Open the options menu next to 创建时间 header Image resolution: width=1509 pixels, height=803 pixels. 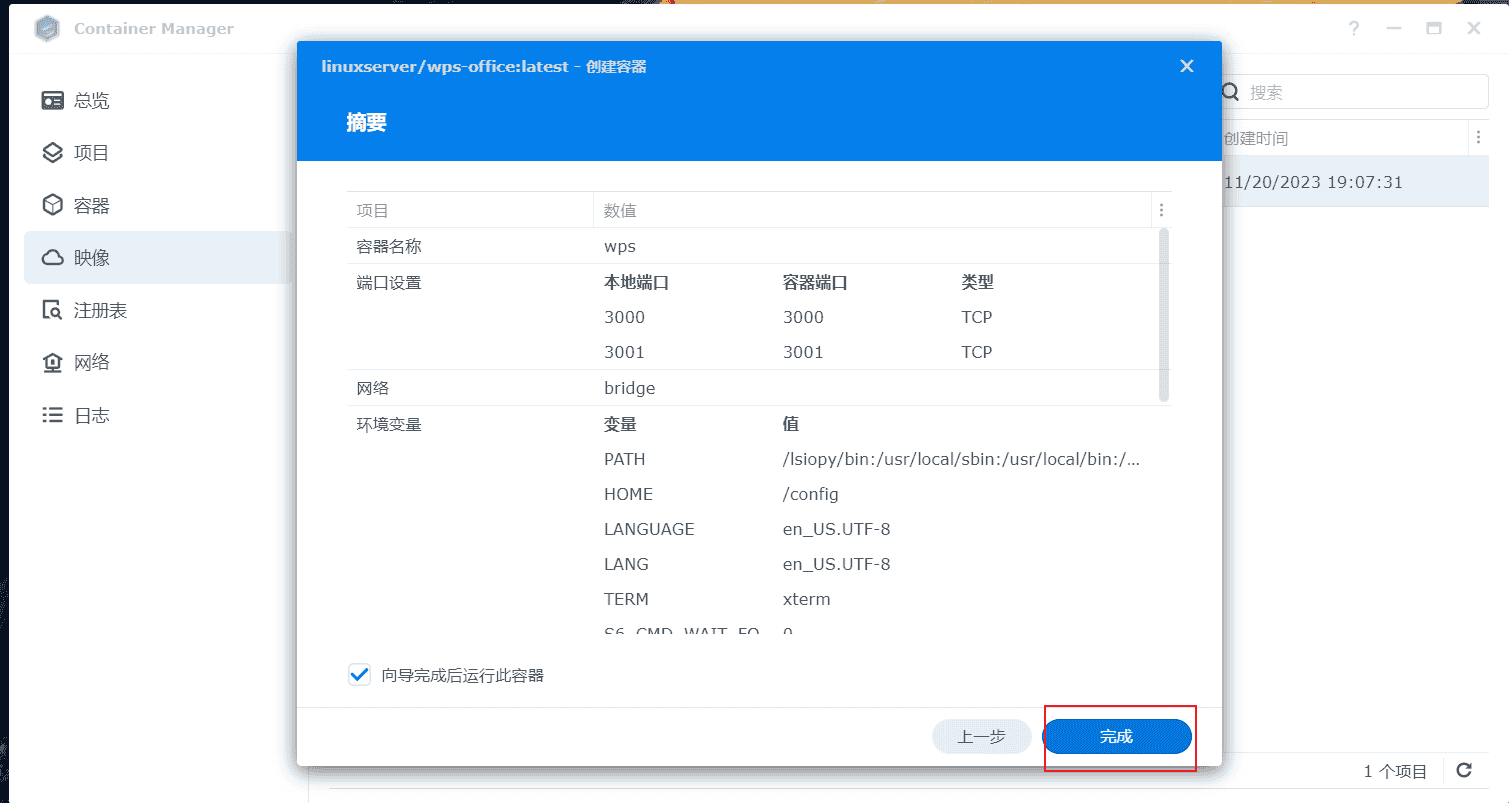tap(1479, 137)
